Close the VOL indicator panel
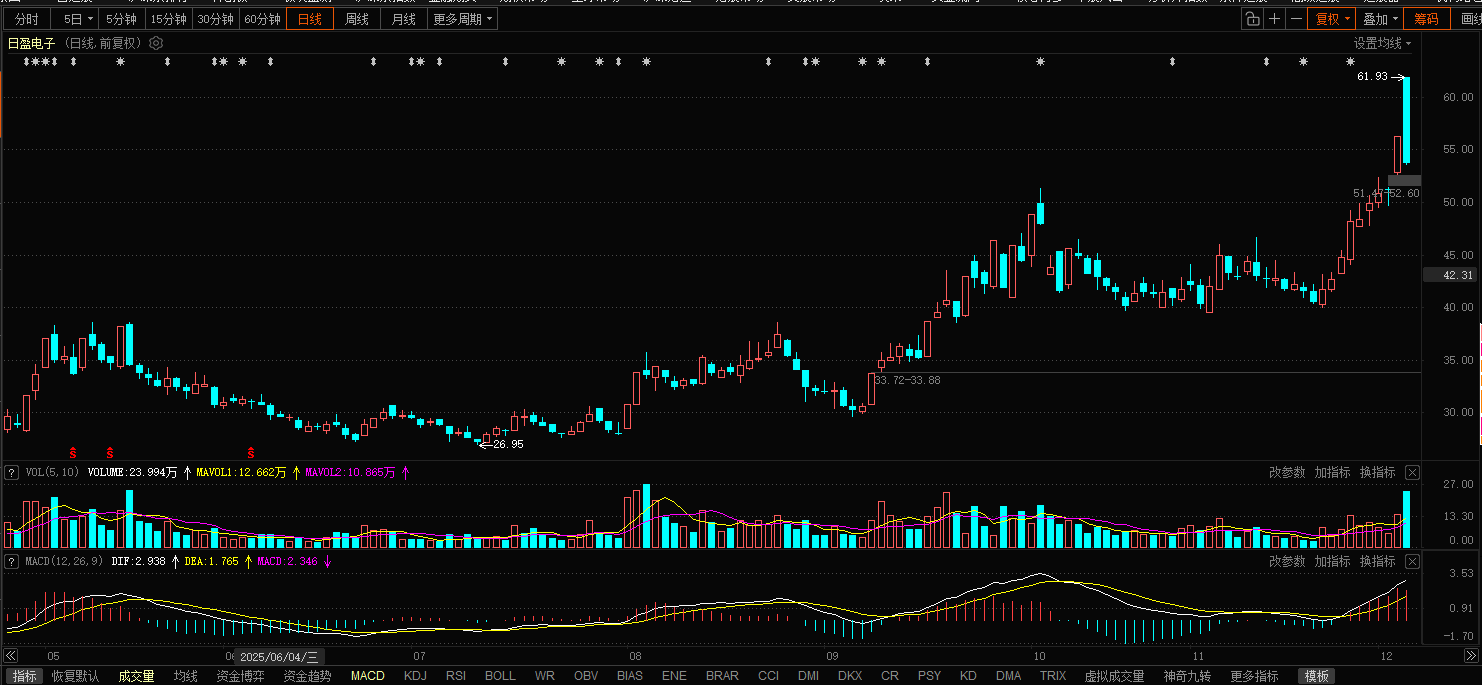Screen dimensions: 1482x685 pos(1412,473)
